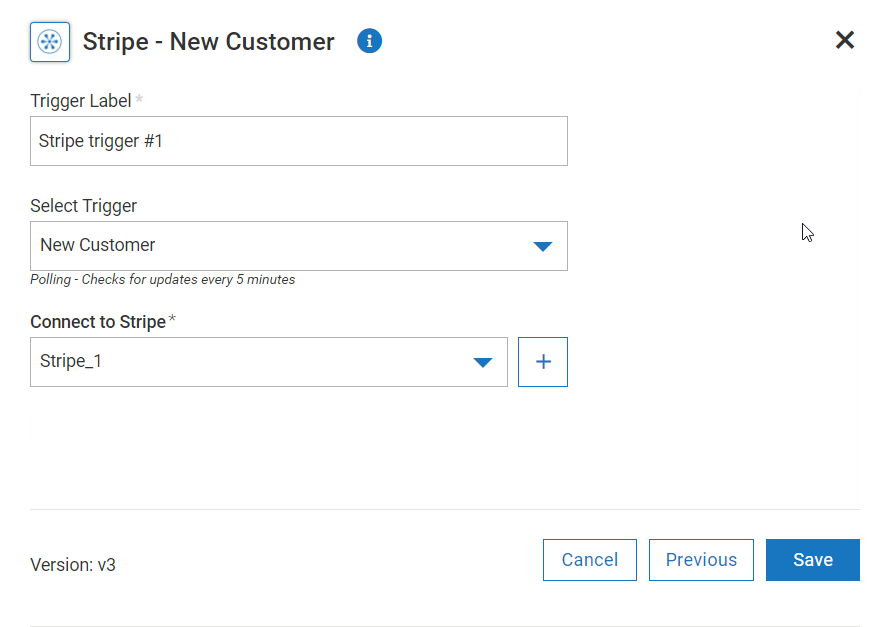Save the Stripe trigger configuration
The image size is (891, 627).
pyautogui.click(x=813, y=560)
